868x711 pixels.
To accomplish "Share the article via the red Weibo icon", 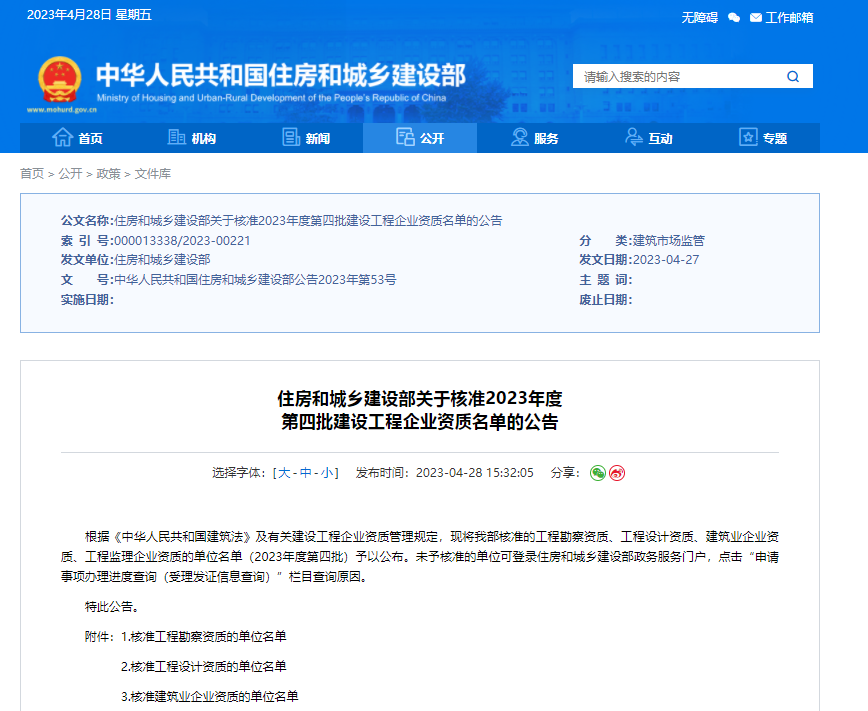I will click(x=617, y=473).
